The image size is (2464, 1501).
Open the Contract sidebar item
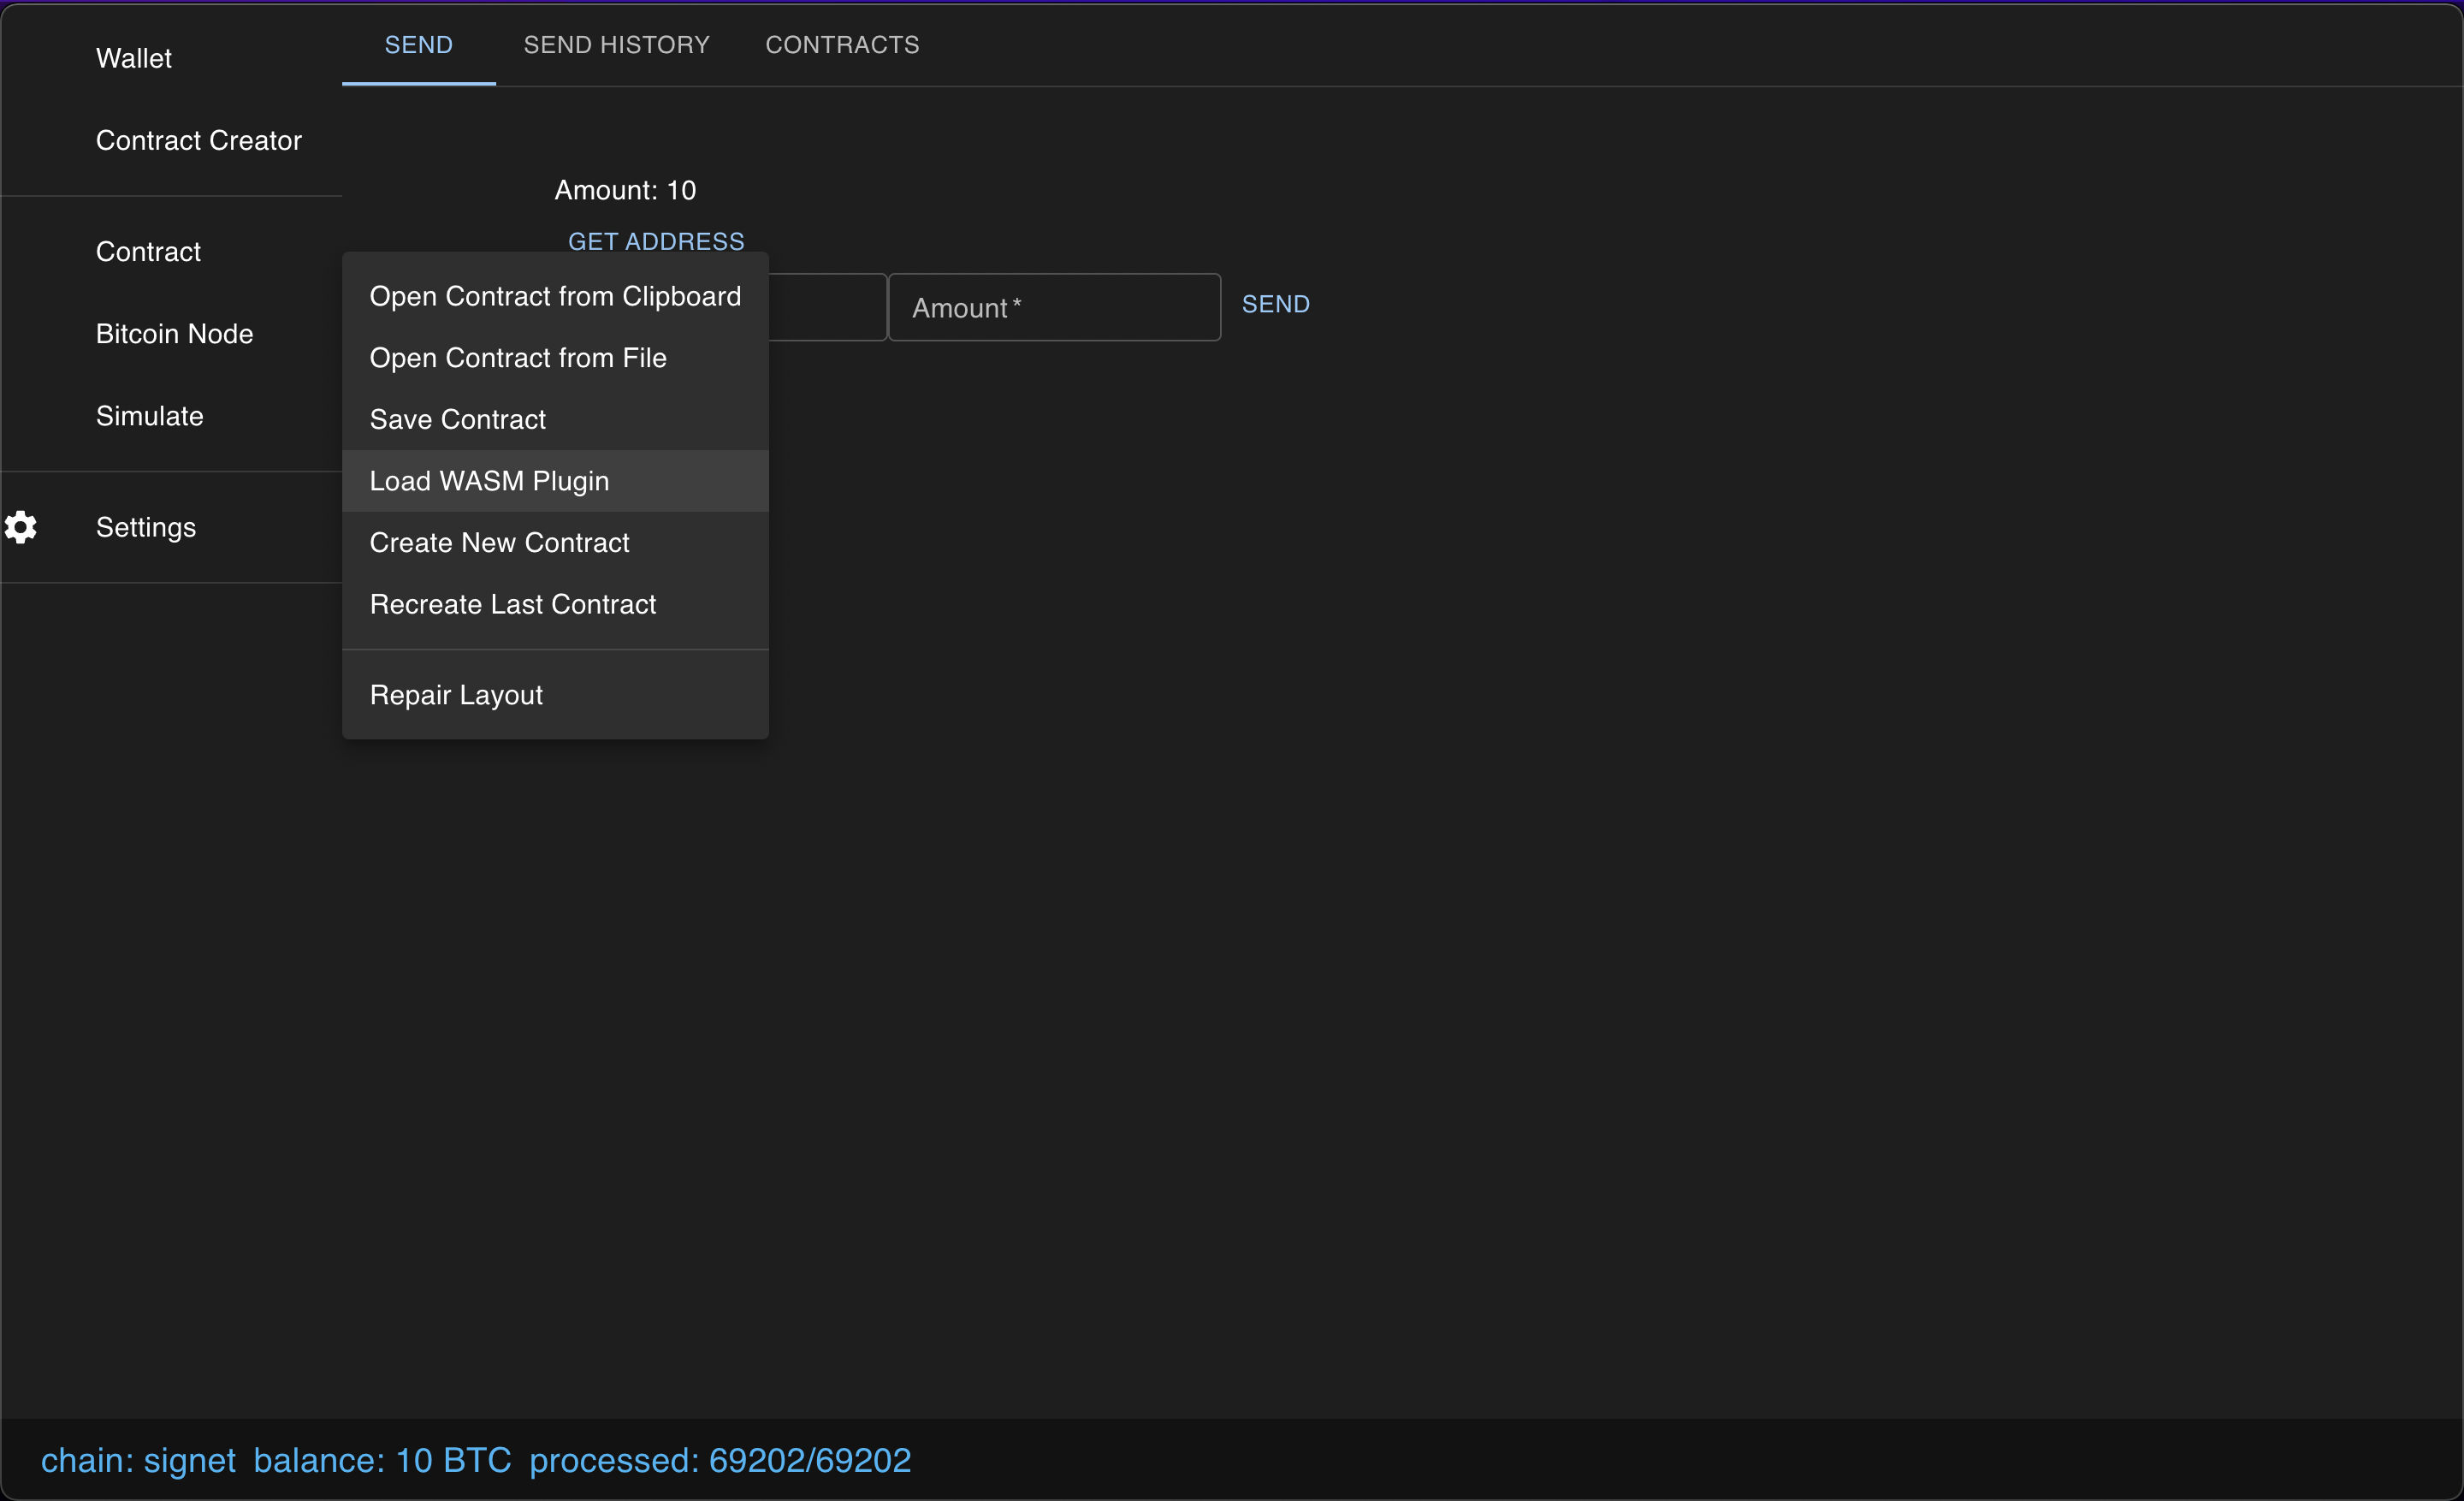(148, 251)
